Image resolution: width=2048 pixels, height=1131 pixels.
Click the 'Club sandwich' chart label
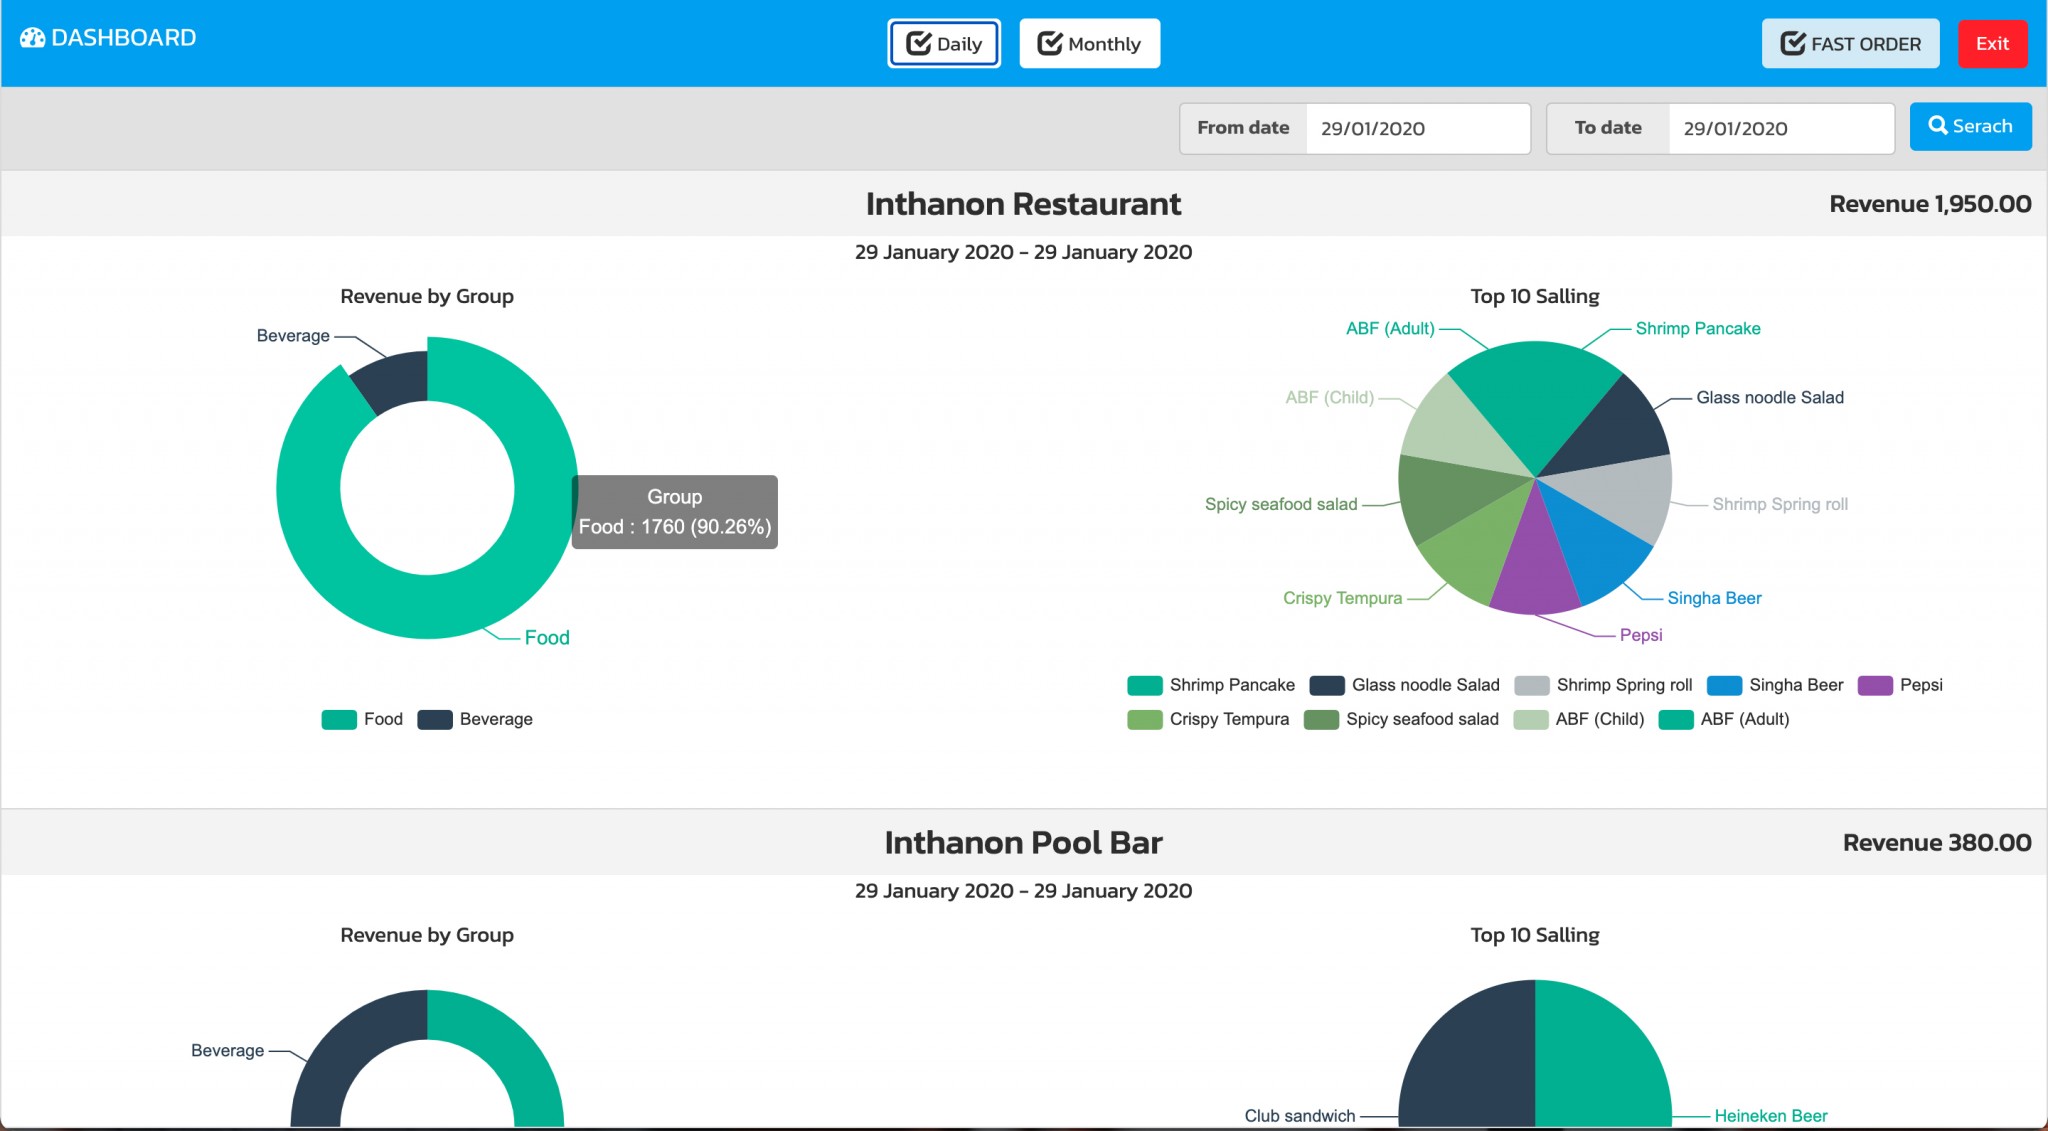pyautogui.click(x=1300, y=1116)
